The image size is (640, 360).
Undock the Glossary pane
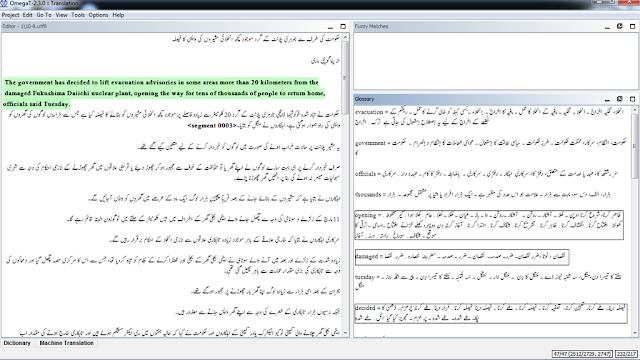[620, 99]
